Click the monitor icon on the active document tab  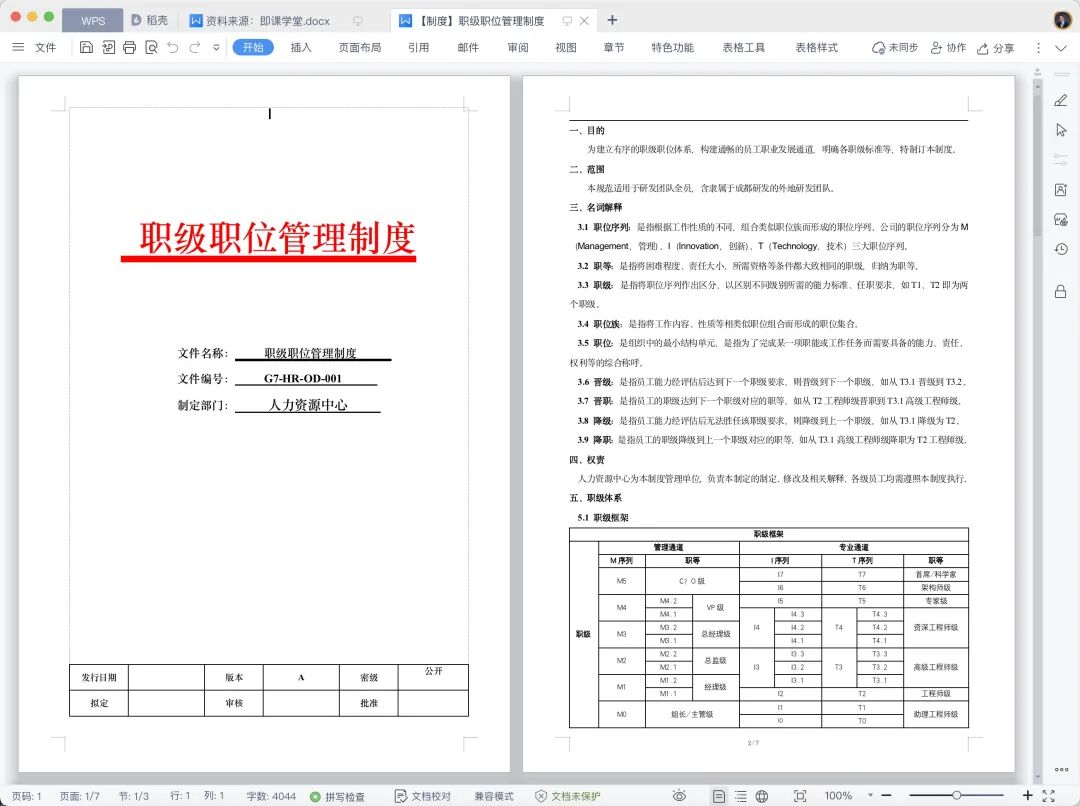tap(567, 21)
